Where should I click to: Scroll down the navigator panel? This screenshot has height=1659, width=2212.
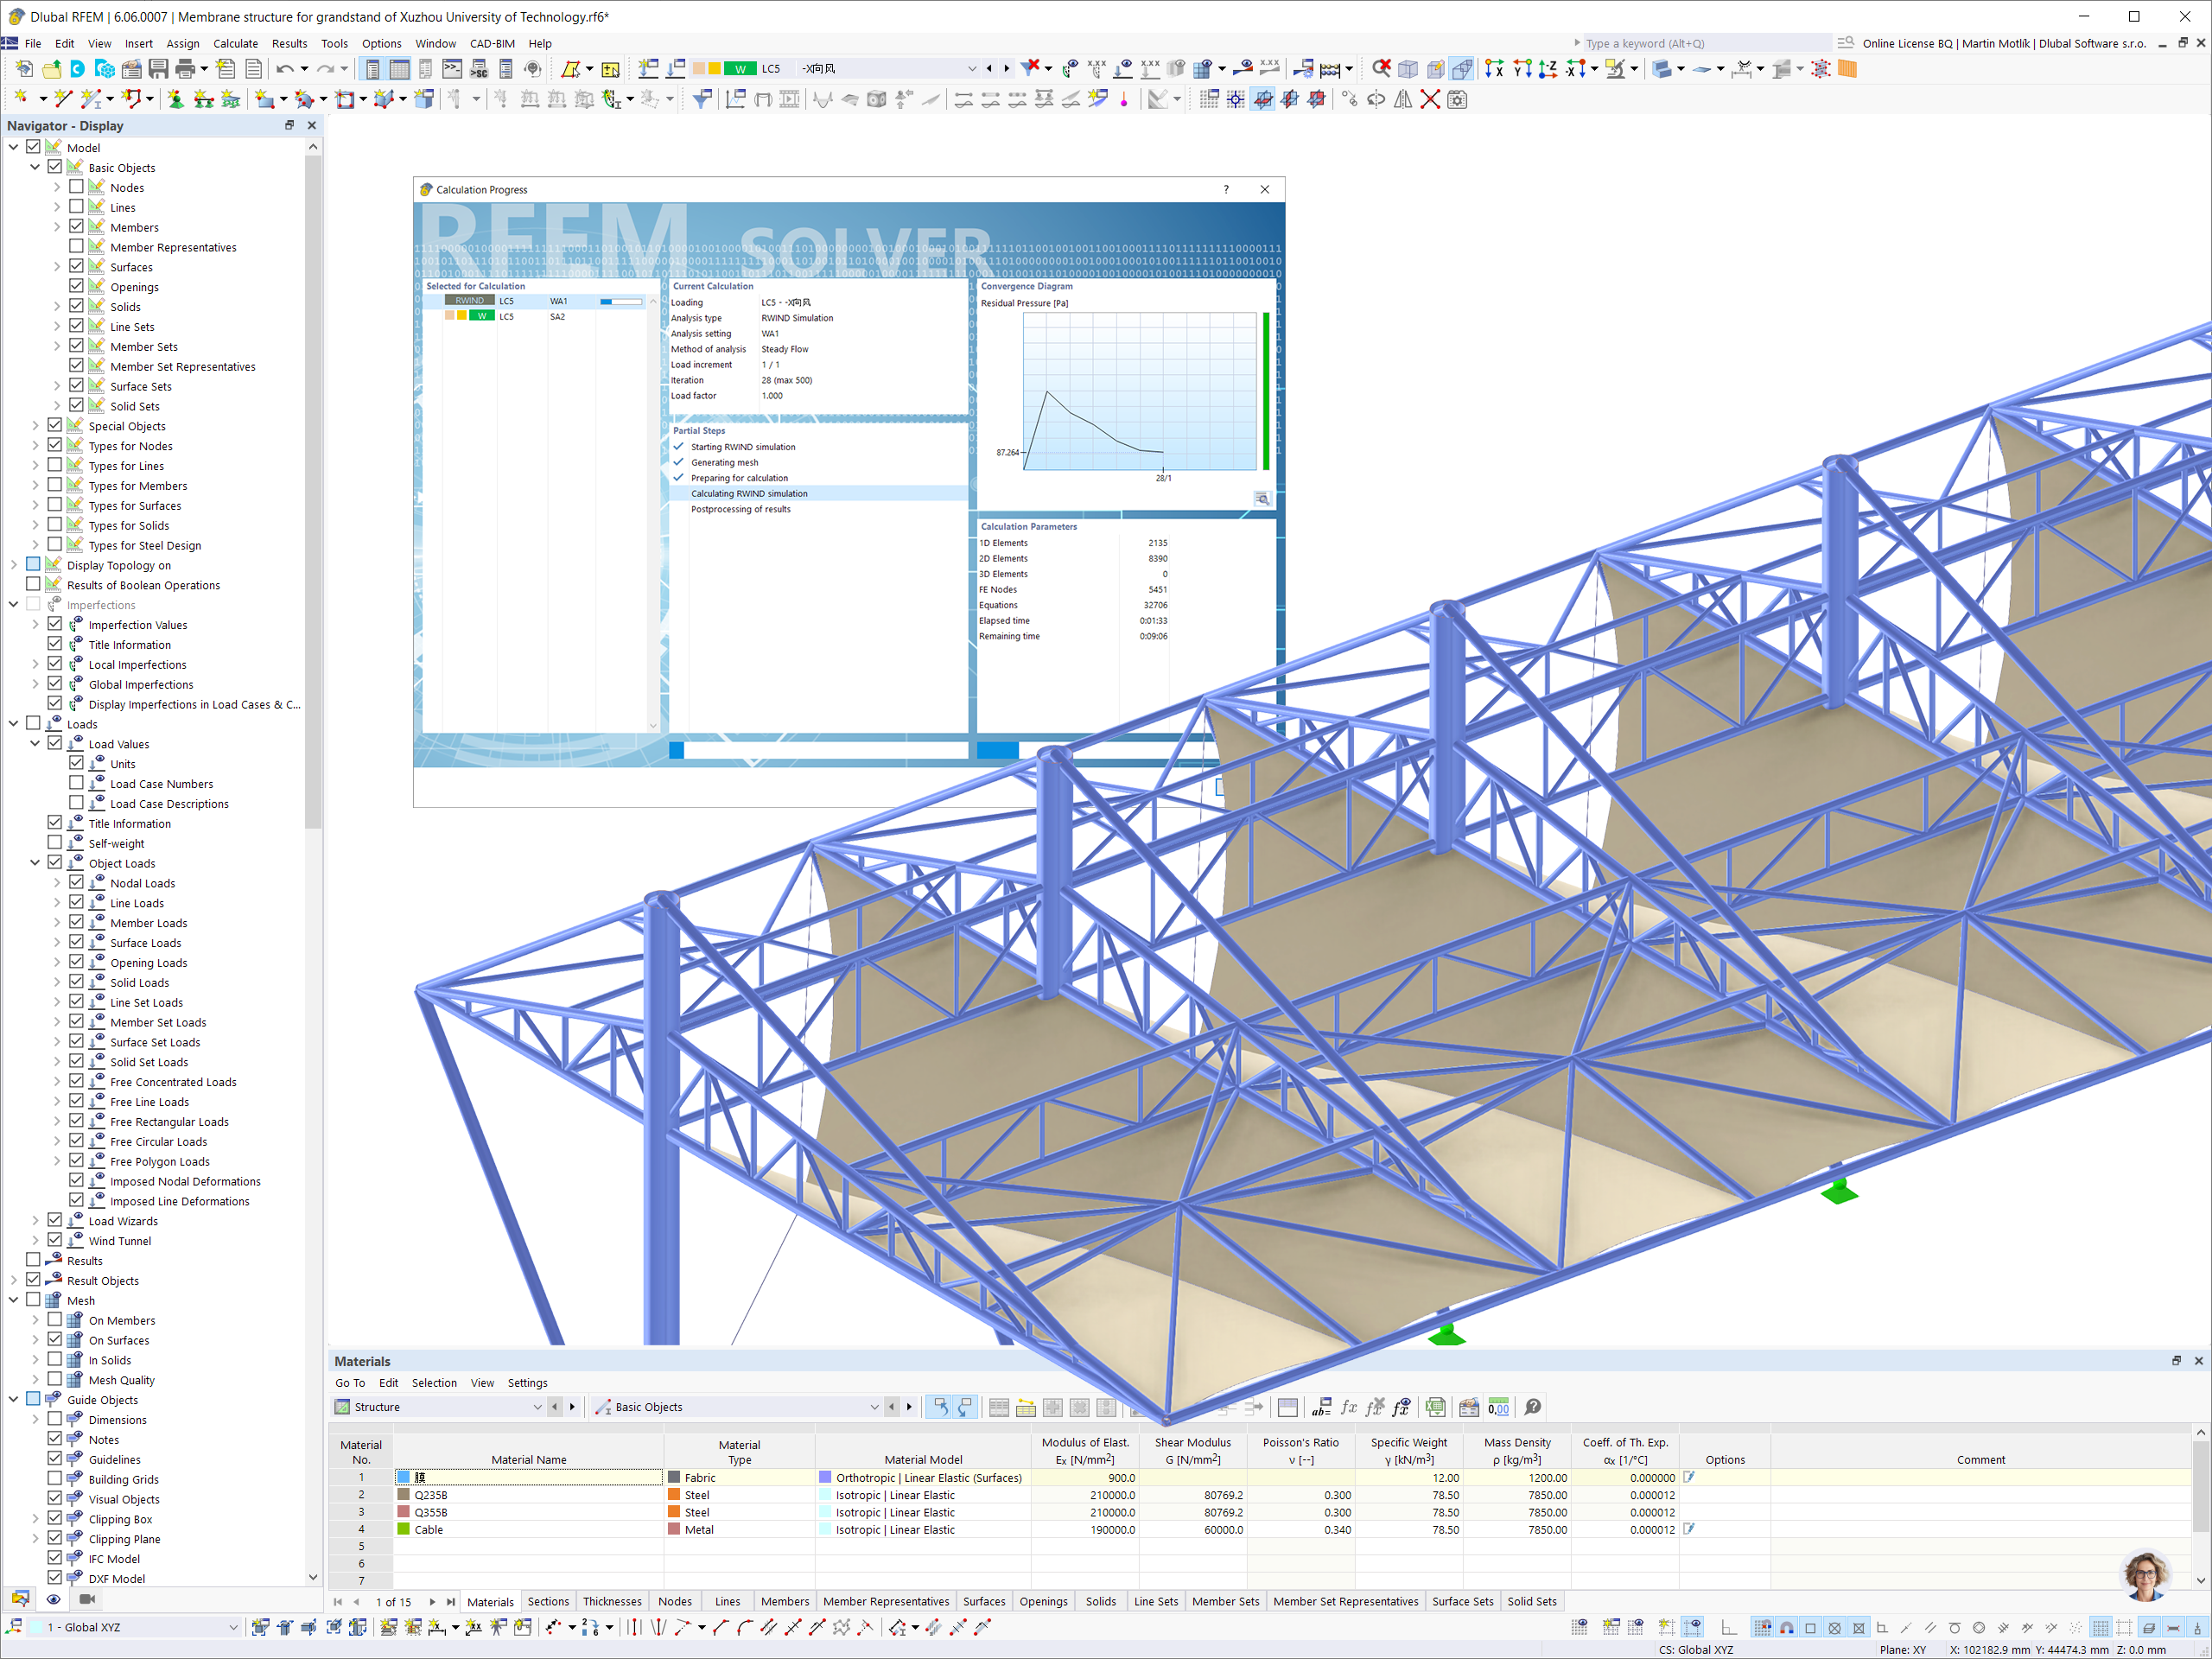(x=308, y=1575)
